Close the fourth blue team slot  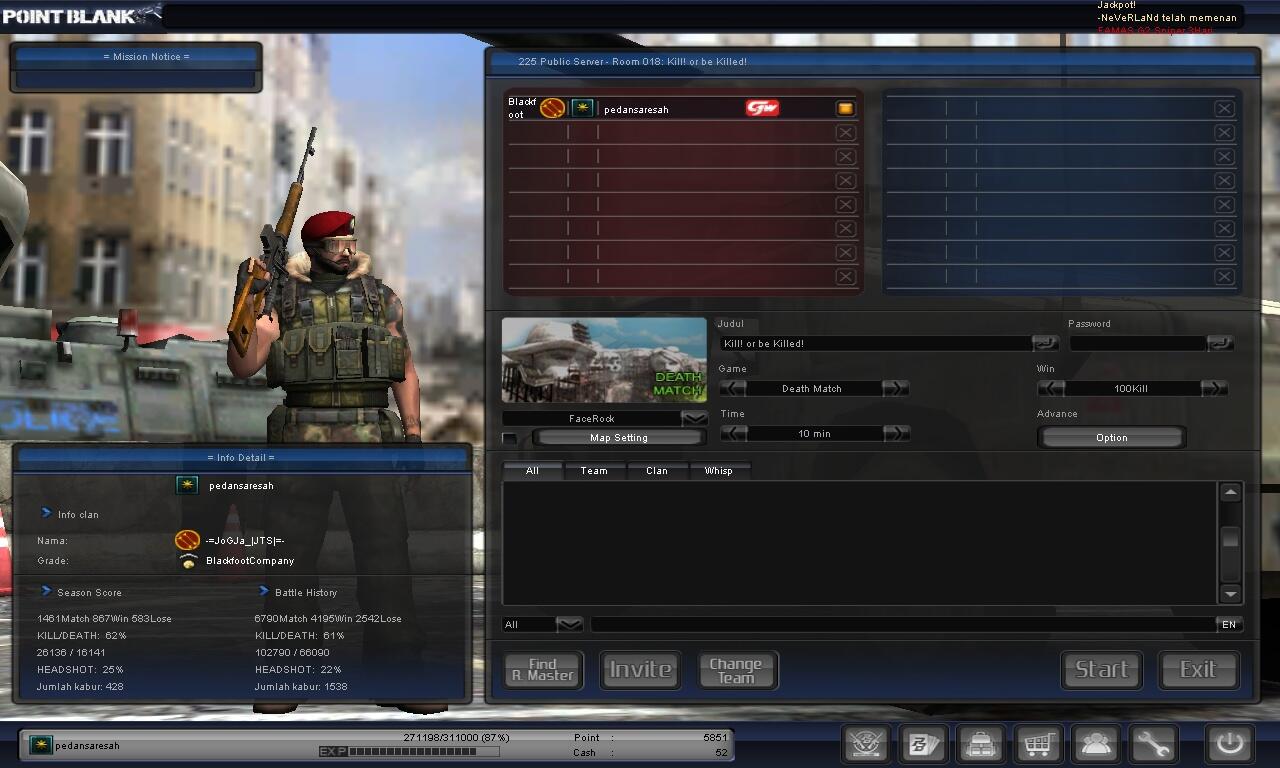(x=1224, y=180)
